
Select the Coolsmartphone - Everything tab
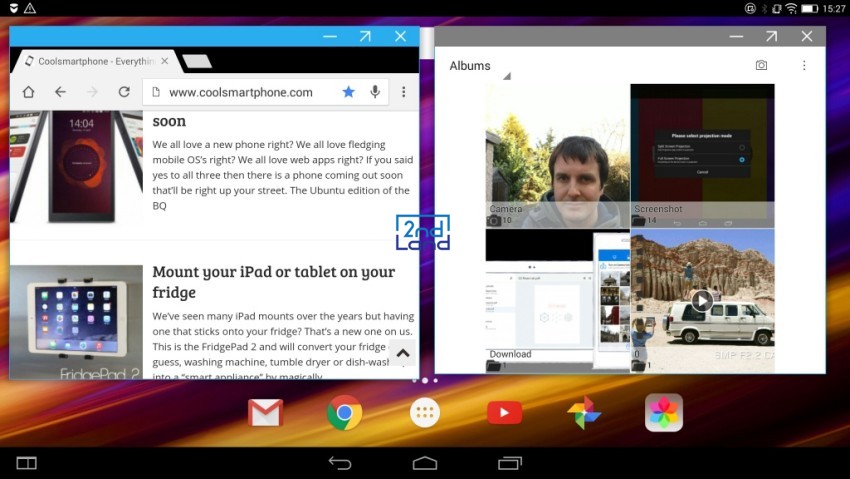[96, 61]
